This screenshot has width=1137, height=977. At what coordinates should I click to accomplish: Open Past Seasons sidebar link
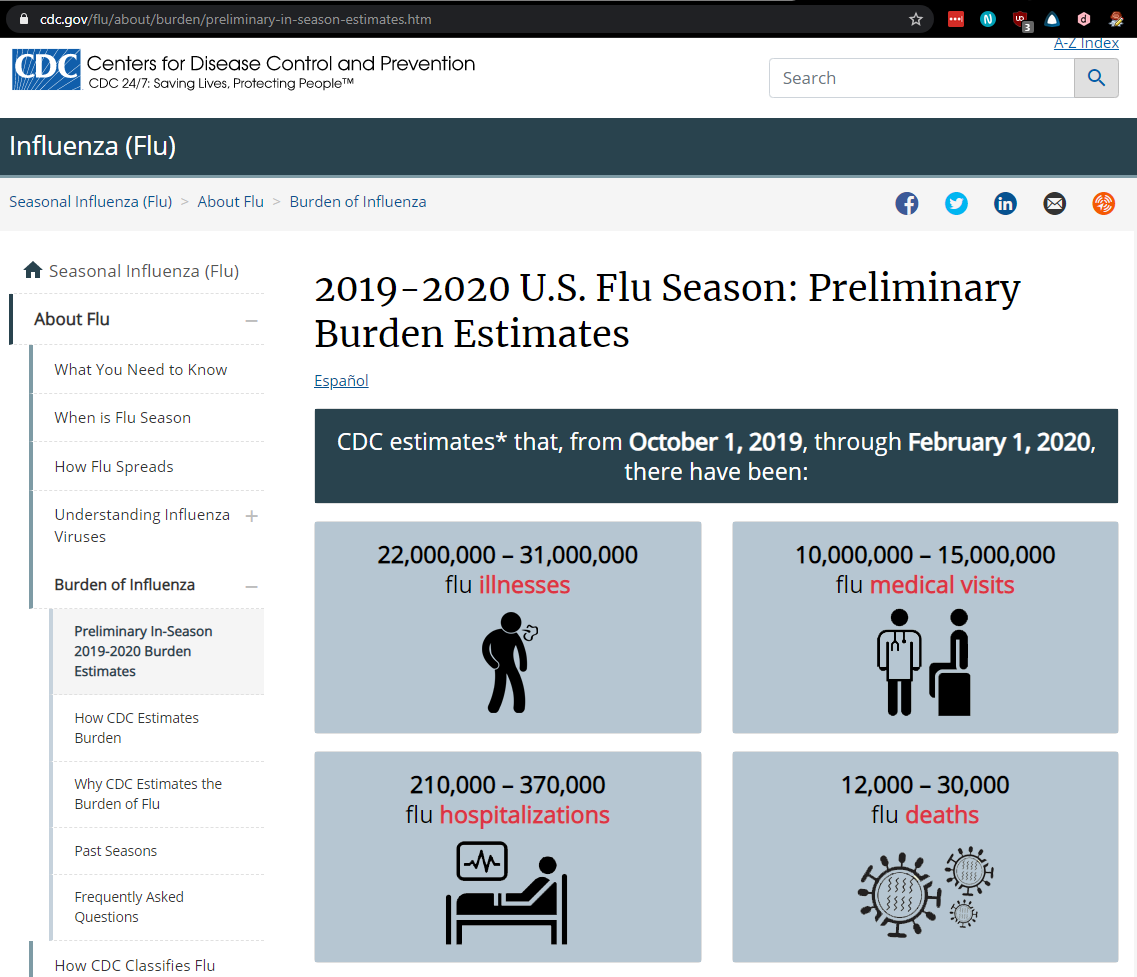[x=115, y=851]
